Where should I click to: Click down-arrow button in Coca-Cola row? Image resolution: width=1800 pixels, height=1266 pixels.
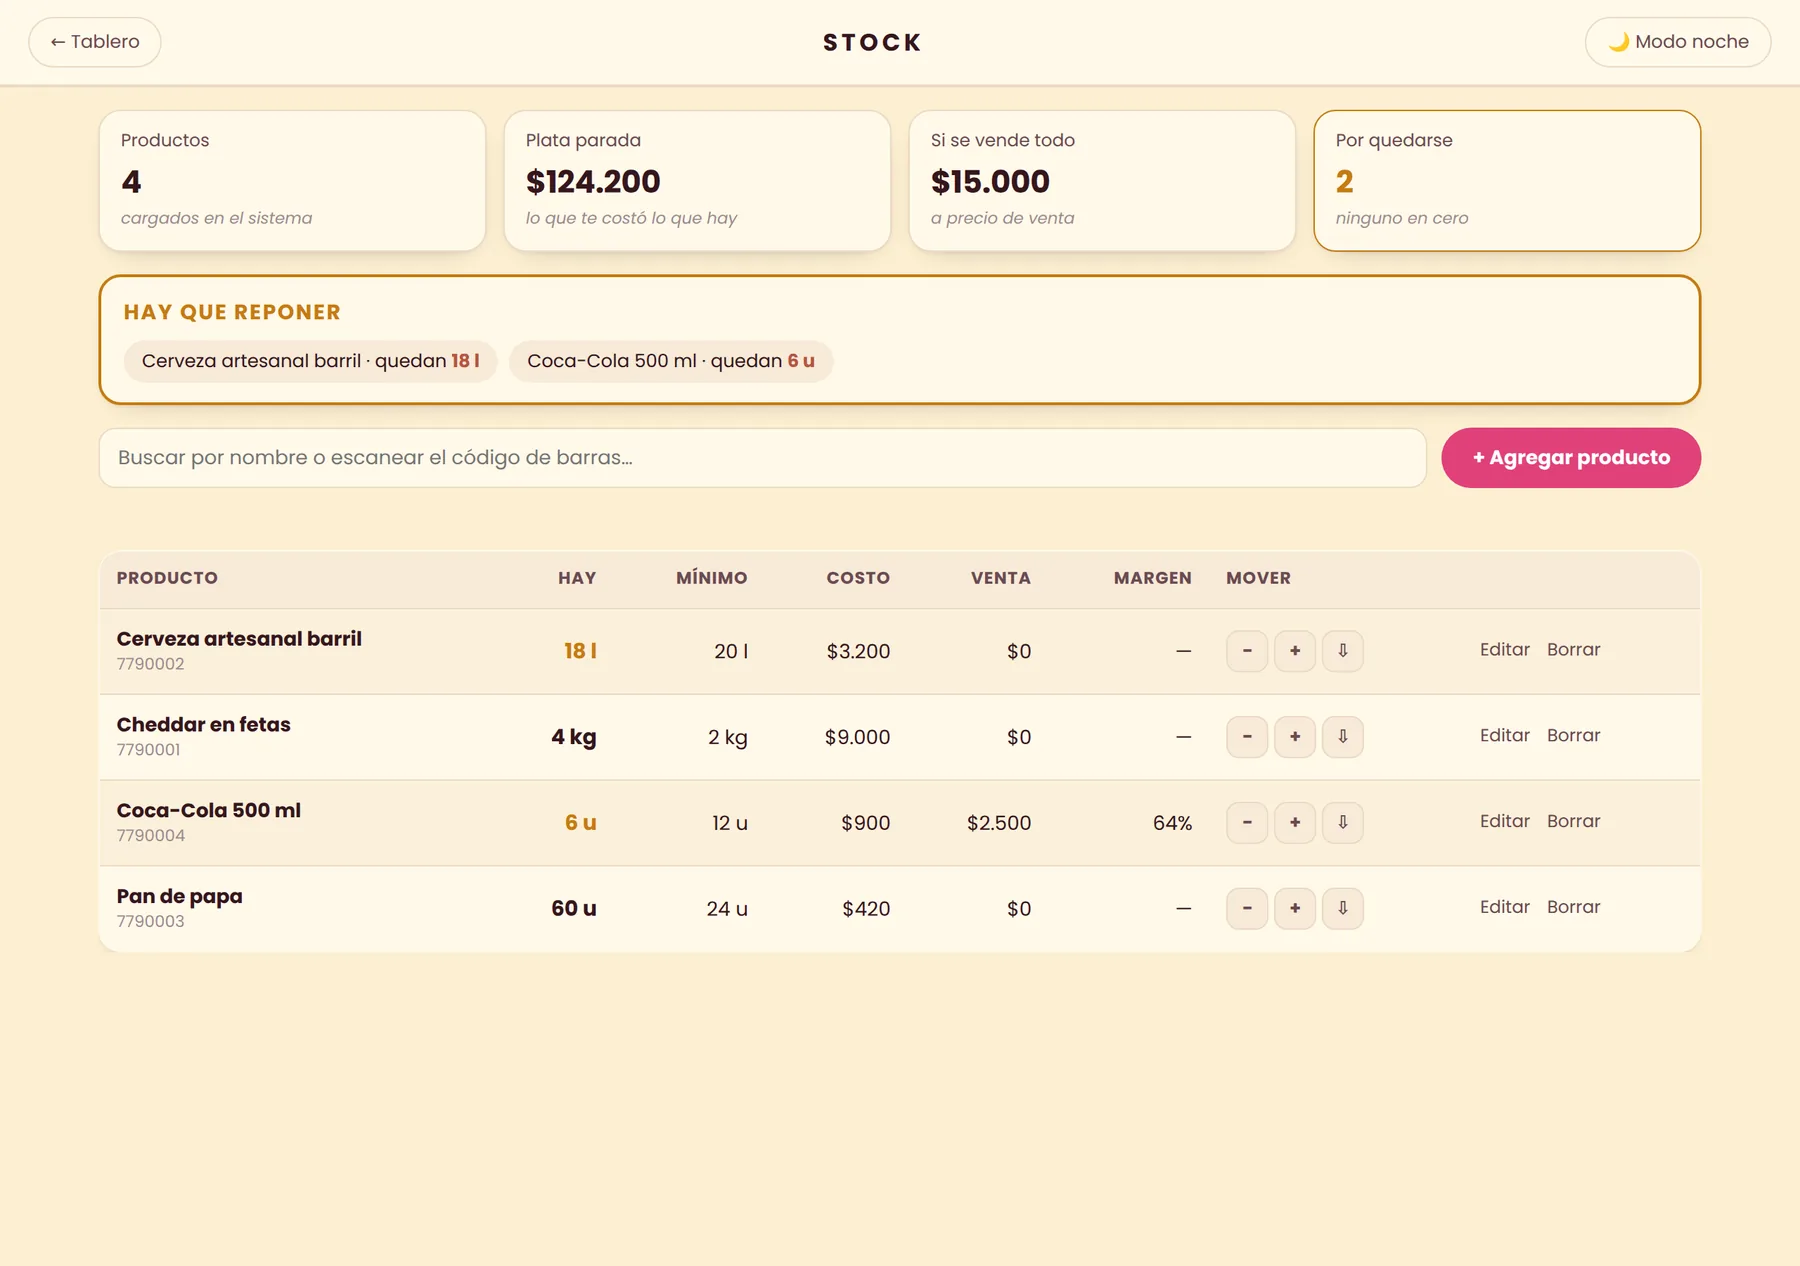pyautogui.click(x=1343, y=823)
